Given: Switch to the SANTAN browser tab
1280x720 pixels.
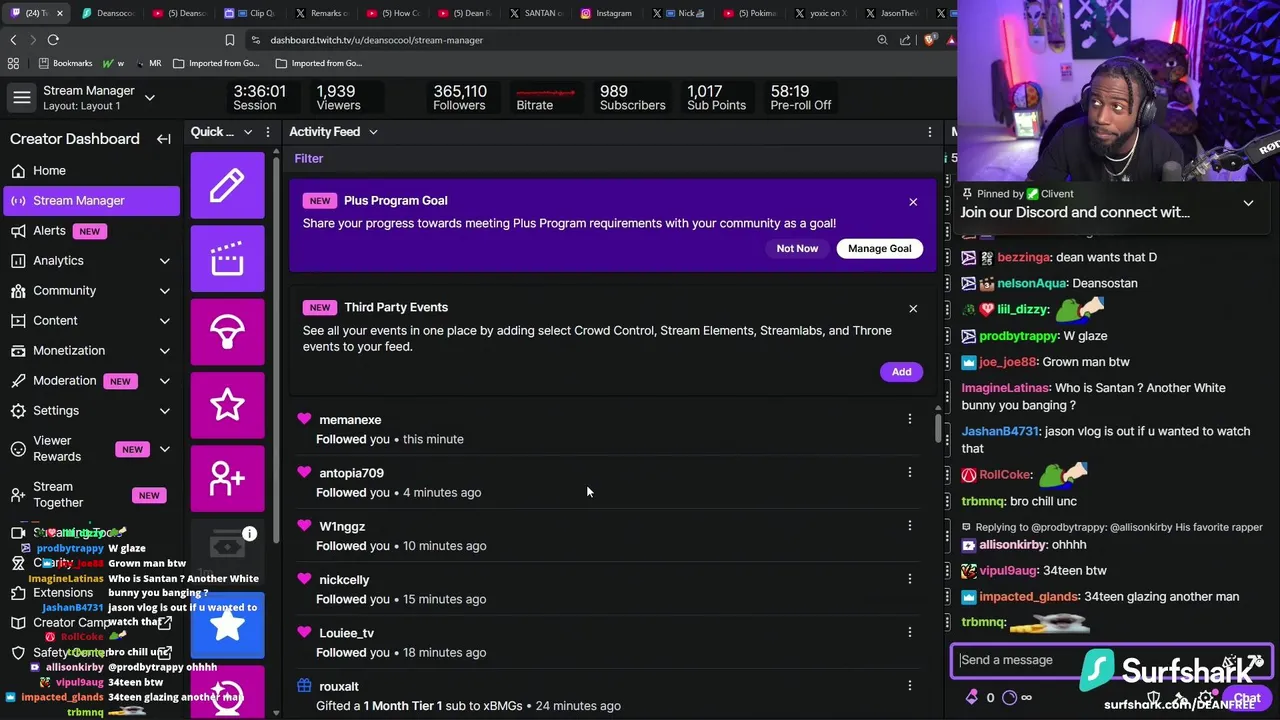Looking at the screenshot, I should click(x=535, y=13).
